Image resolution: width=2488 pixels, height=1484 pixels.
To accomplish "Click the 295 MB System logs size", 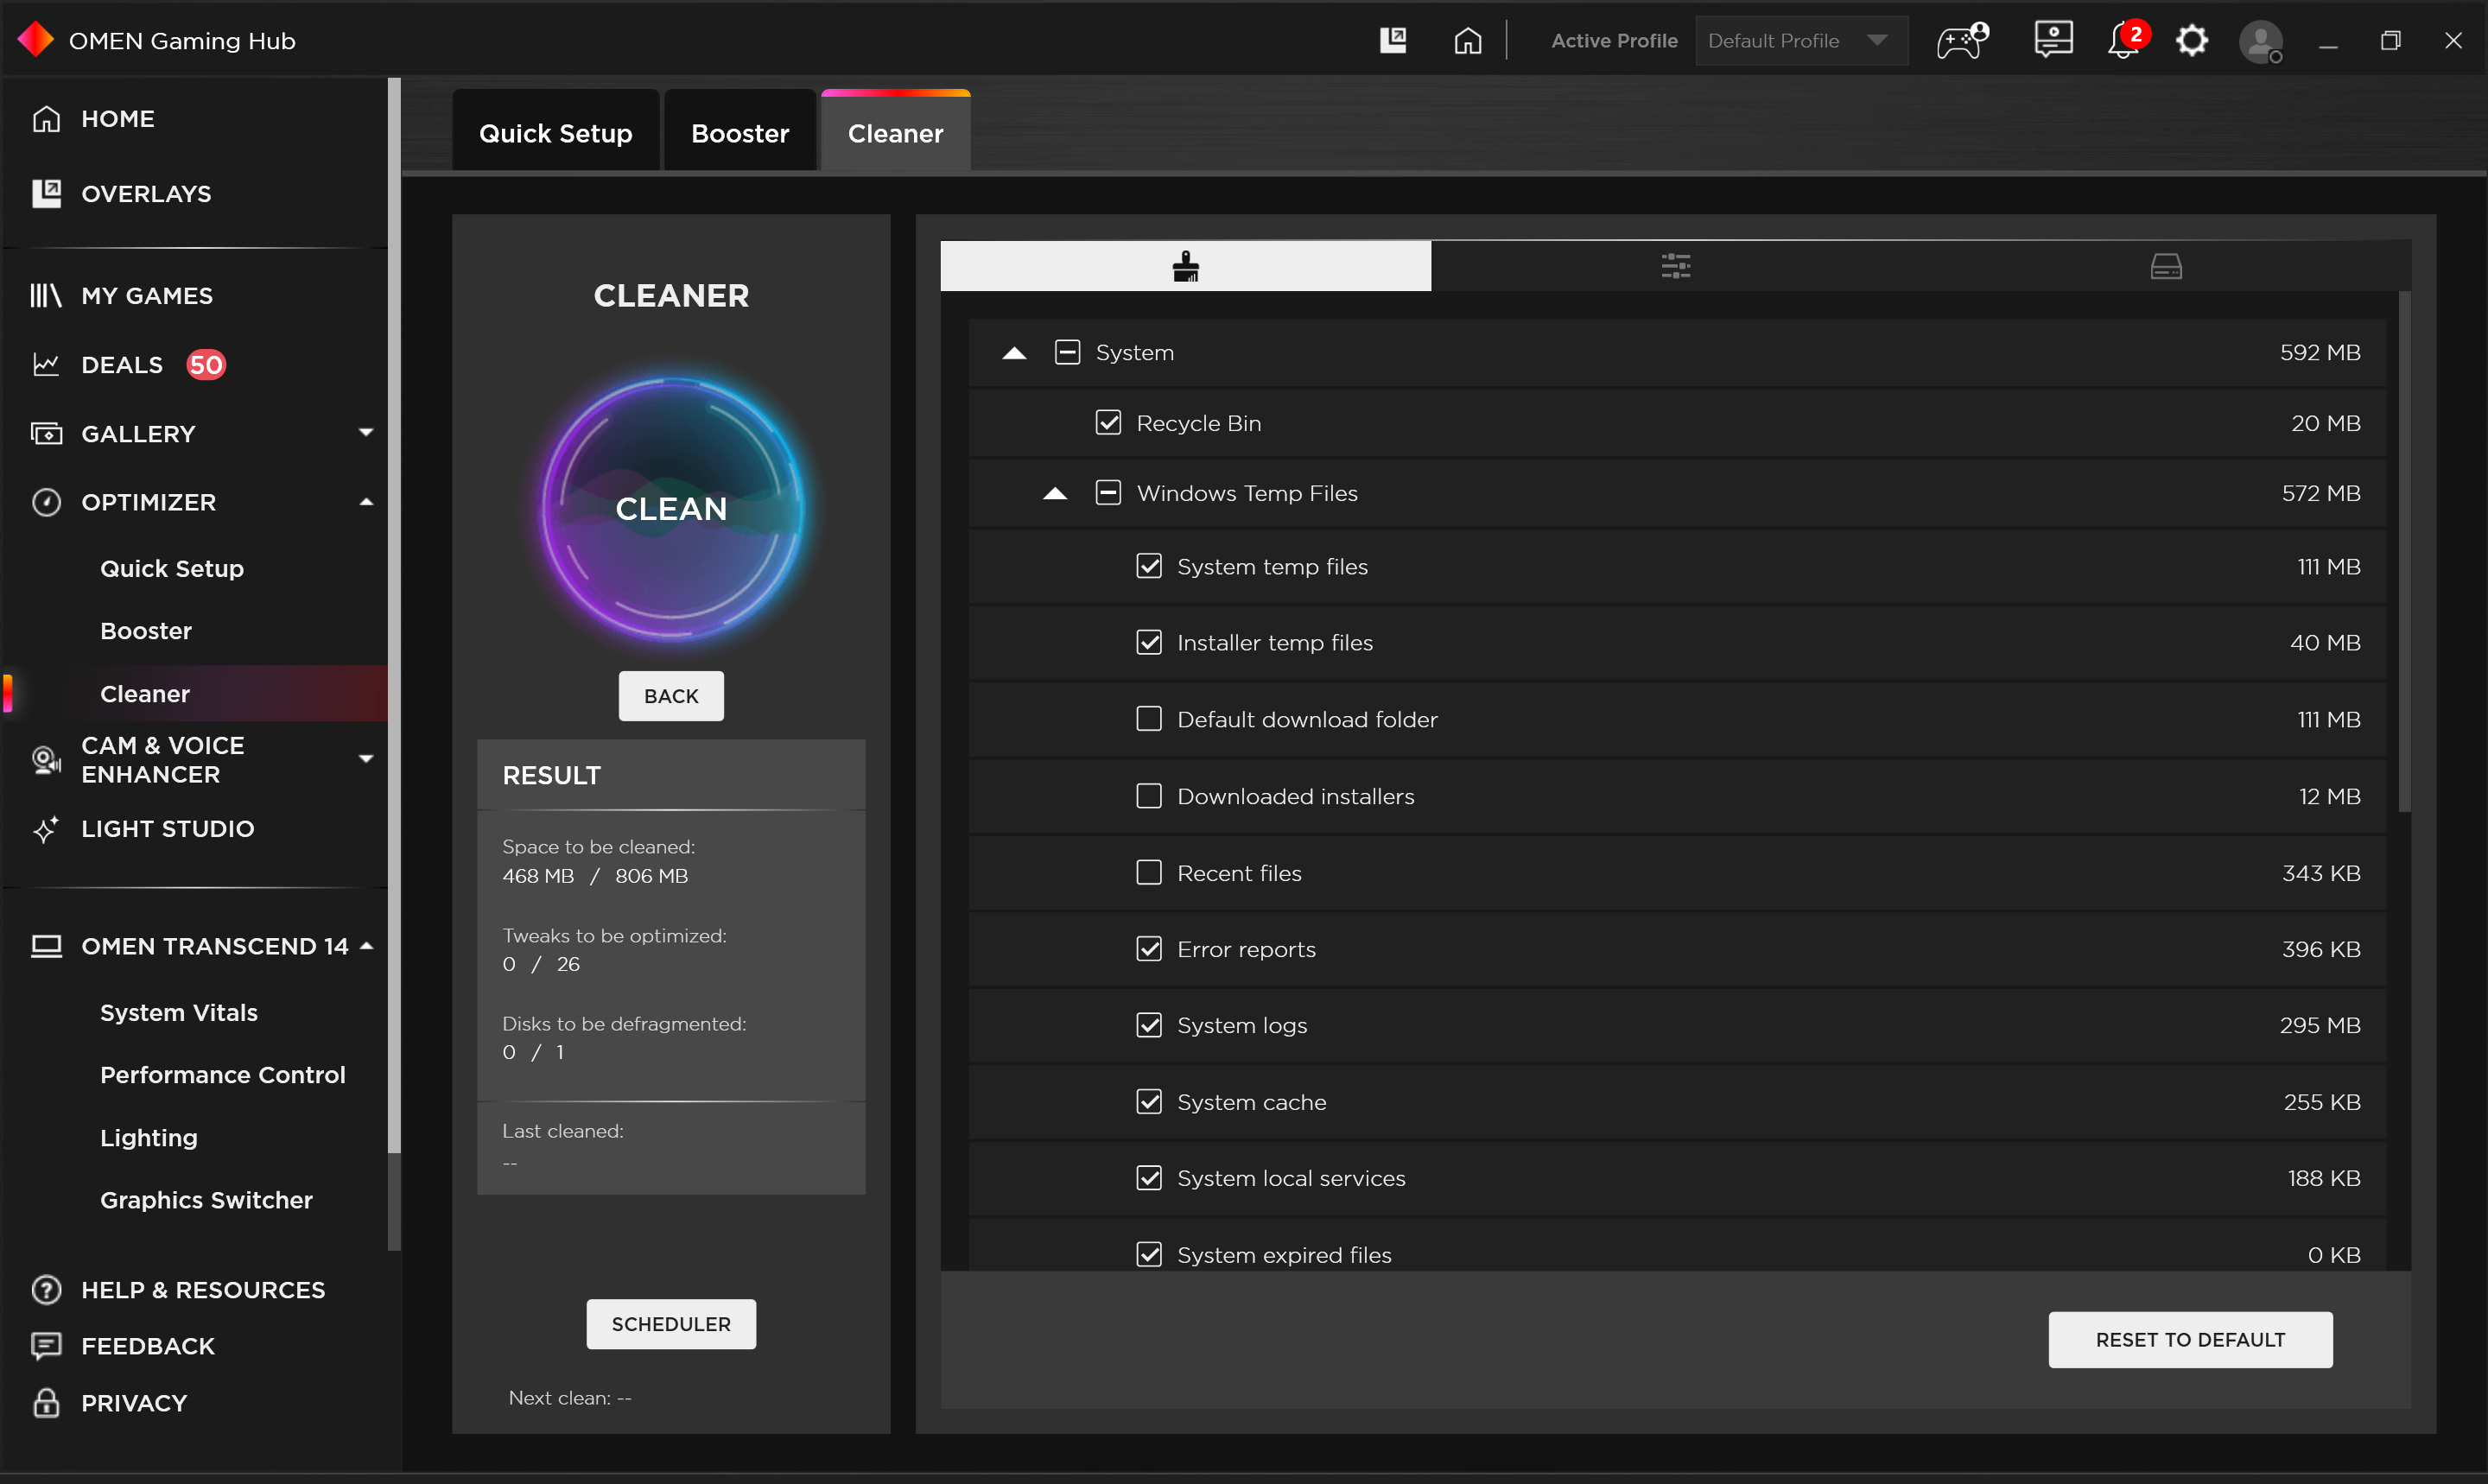I will coord(2320,1026).
